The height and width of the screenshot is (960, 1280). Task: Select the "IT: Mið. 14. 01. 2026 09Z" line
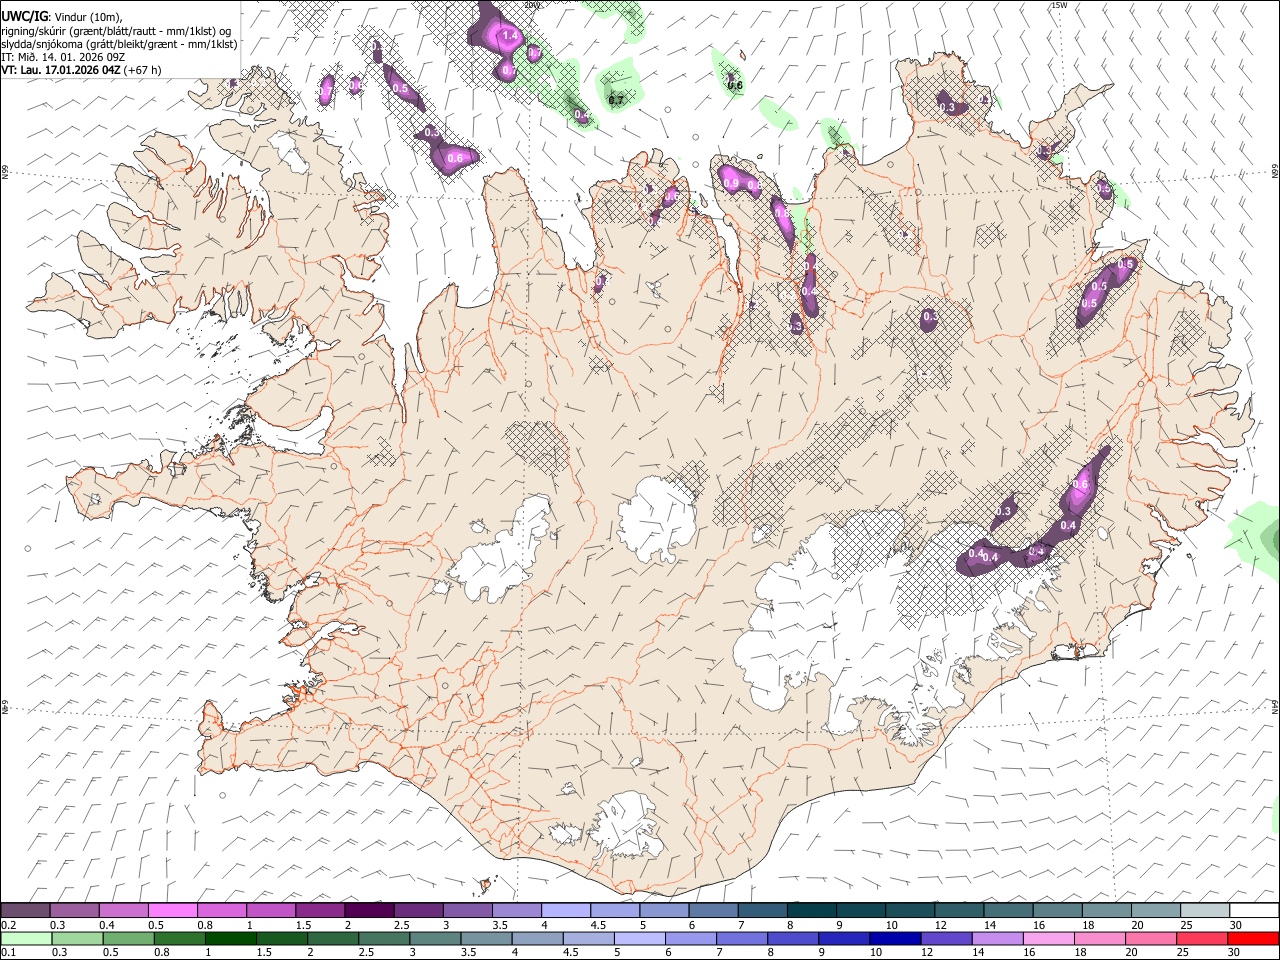(x=63, y=57)
